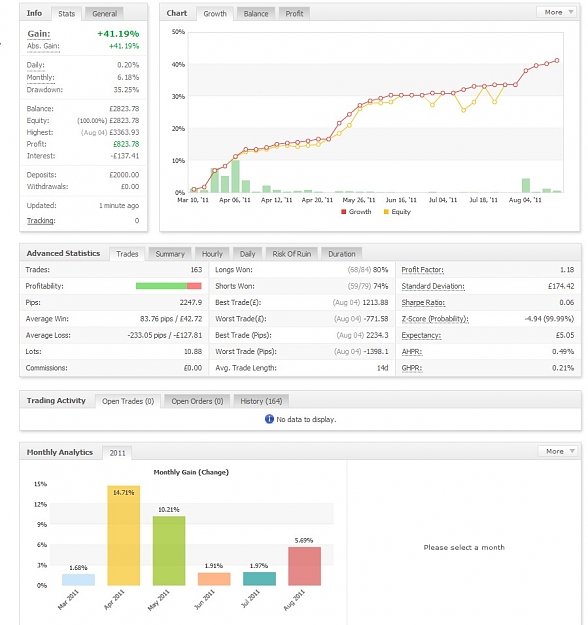The width and height of the screenshot is (588, 625).
Task: Click the GHPR label
Action: (x=411, y=368)
